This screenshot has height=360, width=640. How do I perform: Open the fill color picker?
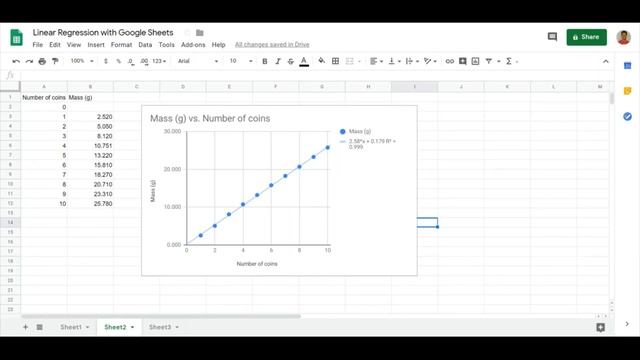pyautogui.click(x=322, y=61)
